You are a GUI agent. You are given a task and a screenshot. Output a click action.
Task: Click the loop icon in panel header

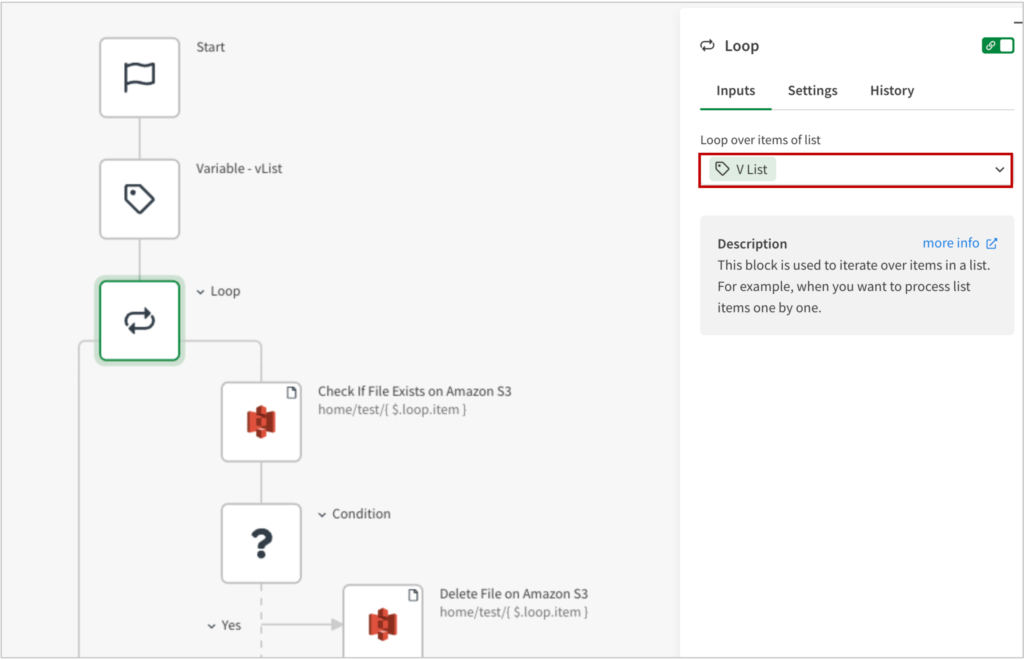(708, 46)
